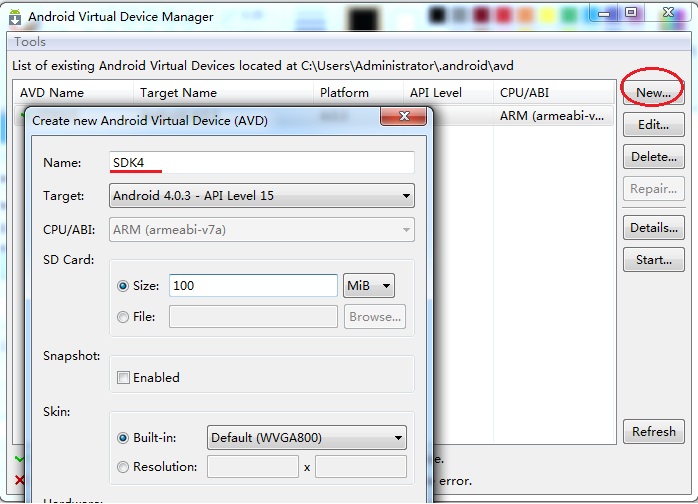Viewport: 698px width, 504px height.
Task: Select the Resolution radio button
Action: point(123,467)
